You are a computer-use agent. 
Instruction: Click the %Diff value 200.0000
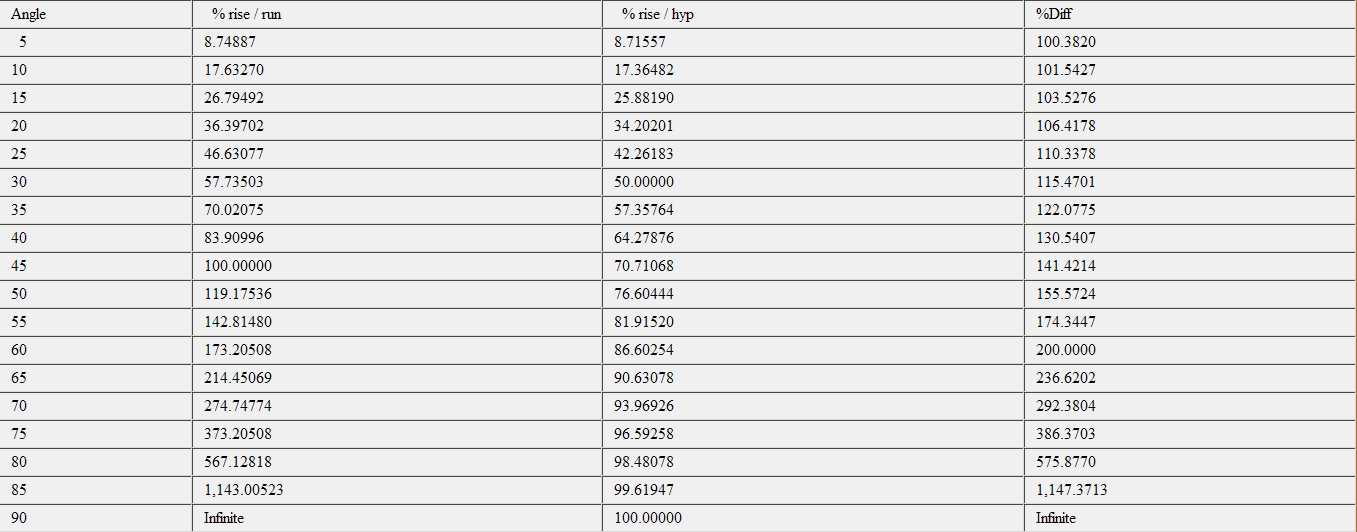point(1190,350)
